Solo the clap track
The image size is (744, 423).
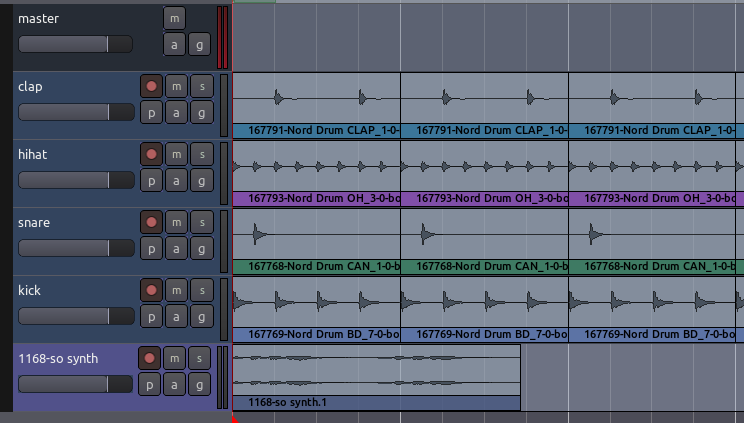[x=202, y=86]
